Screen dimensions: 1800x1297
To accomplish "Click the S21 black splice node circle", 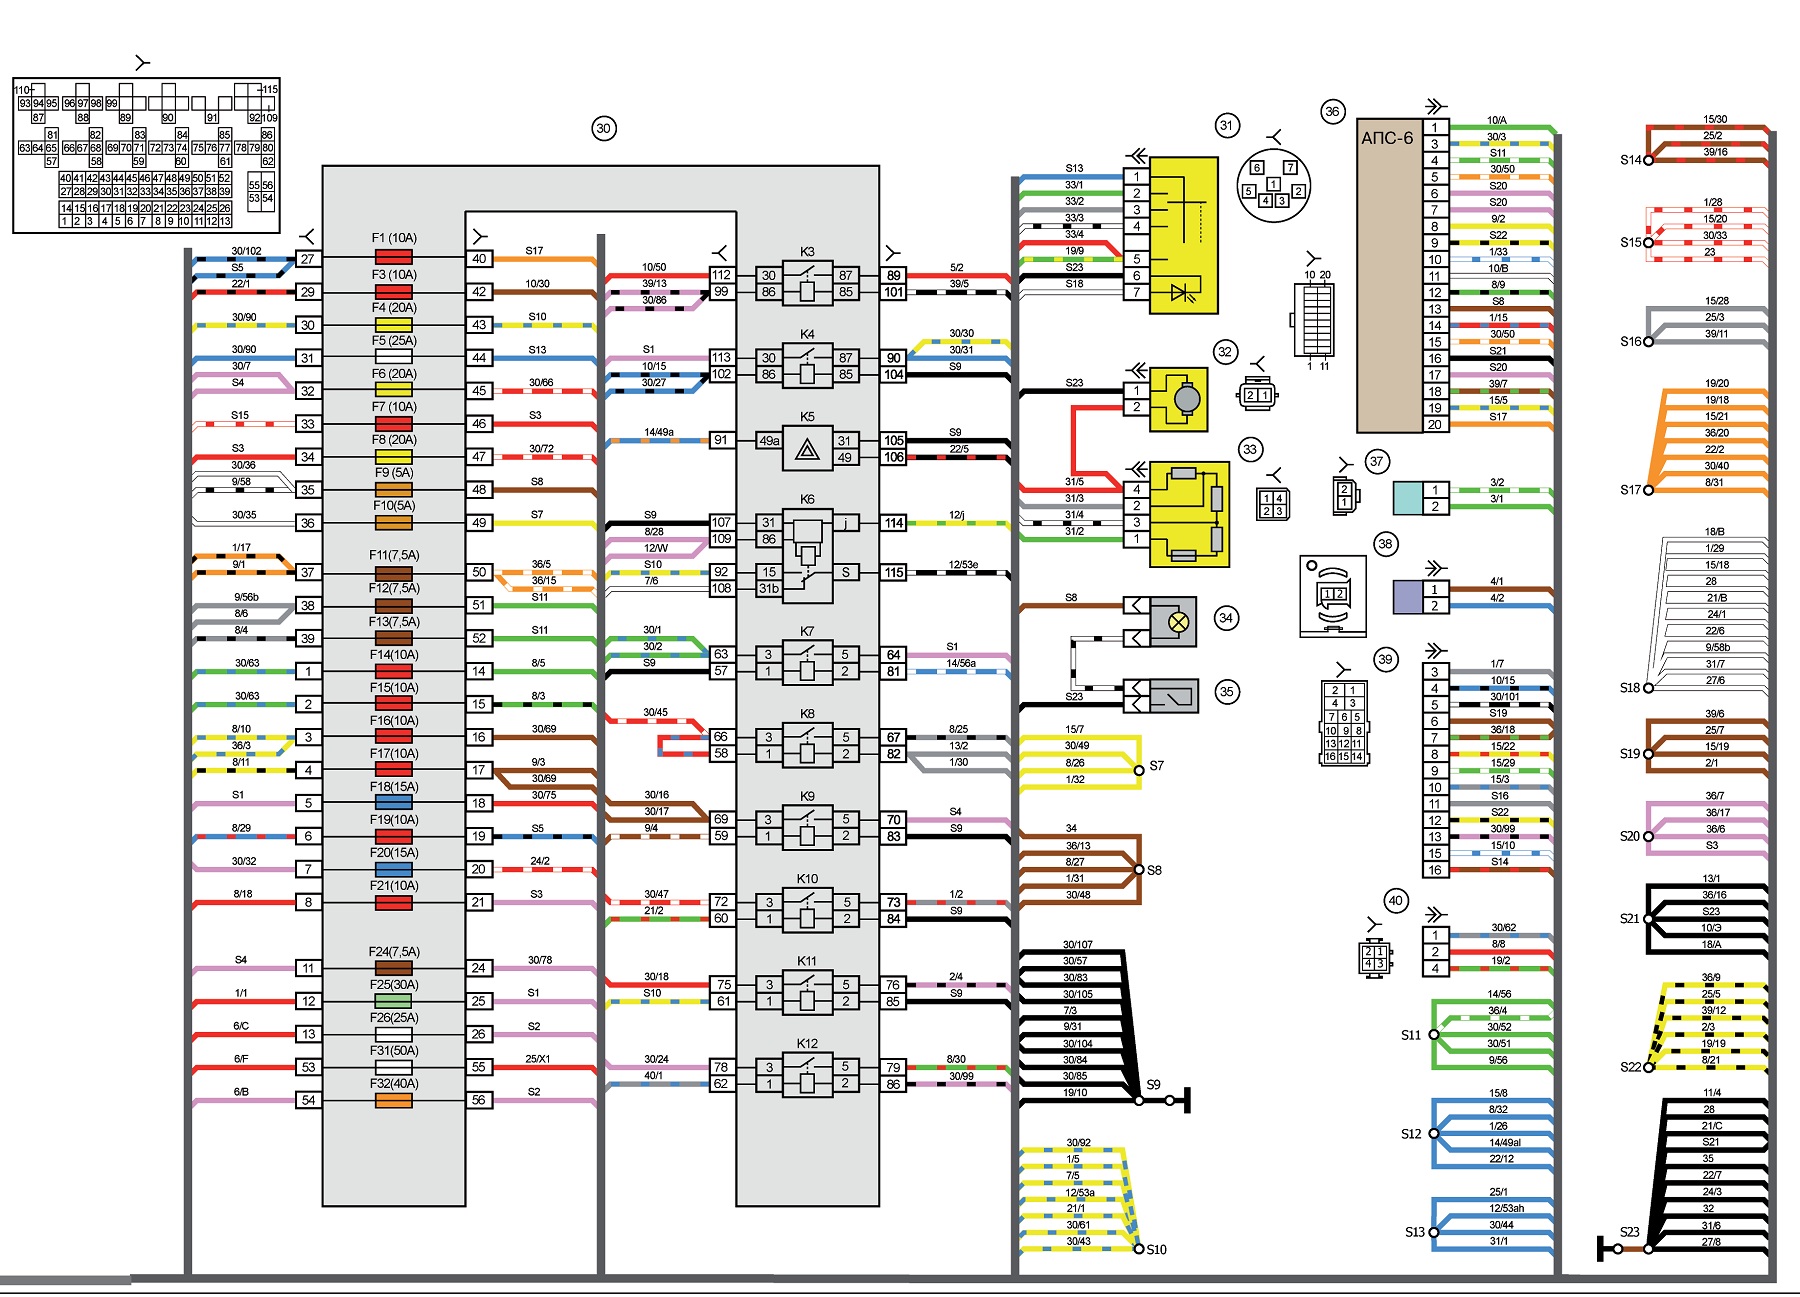I will pos(1649,919).
